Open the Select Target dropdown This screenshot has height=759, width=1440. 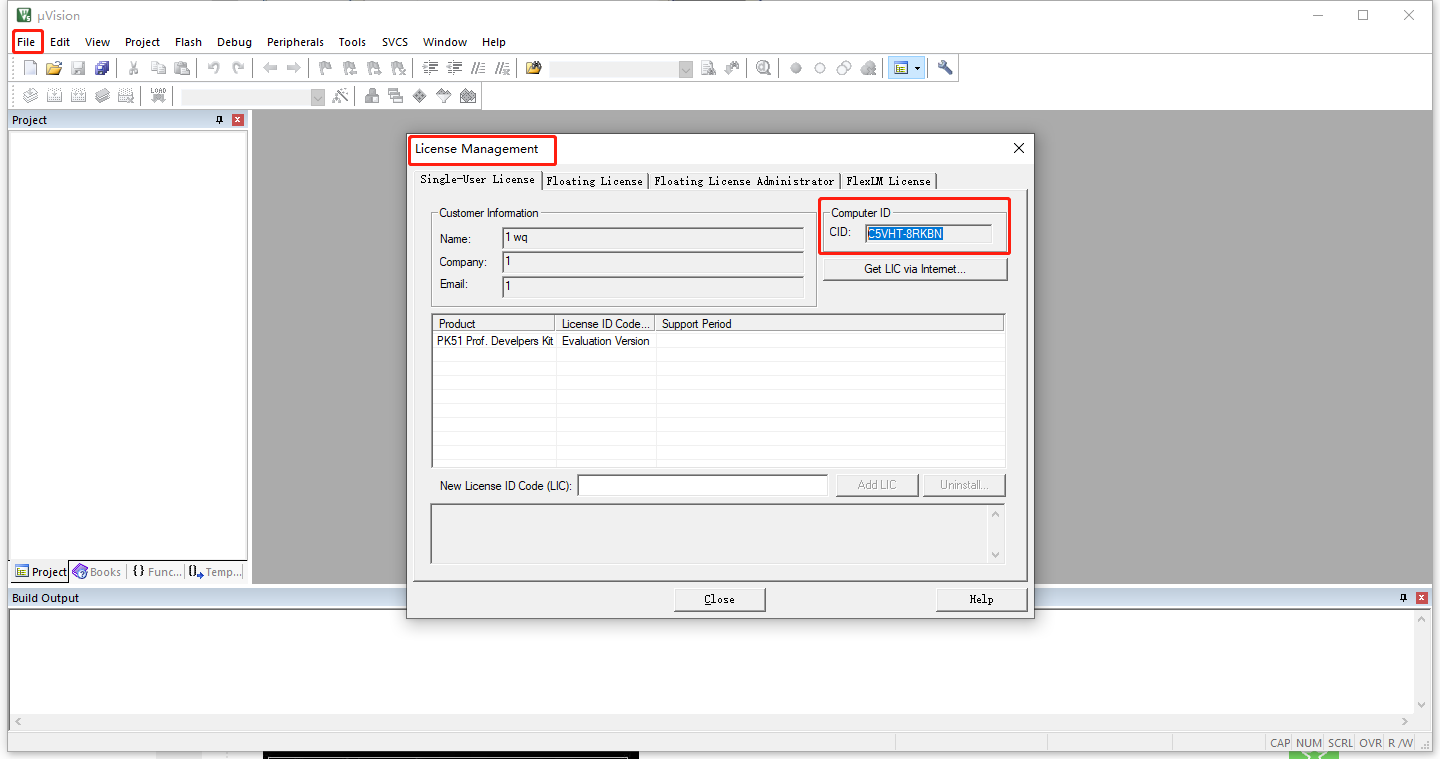tap(318, 97)
